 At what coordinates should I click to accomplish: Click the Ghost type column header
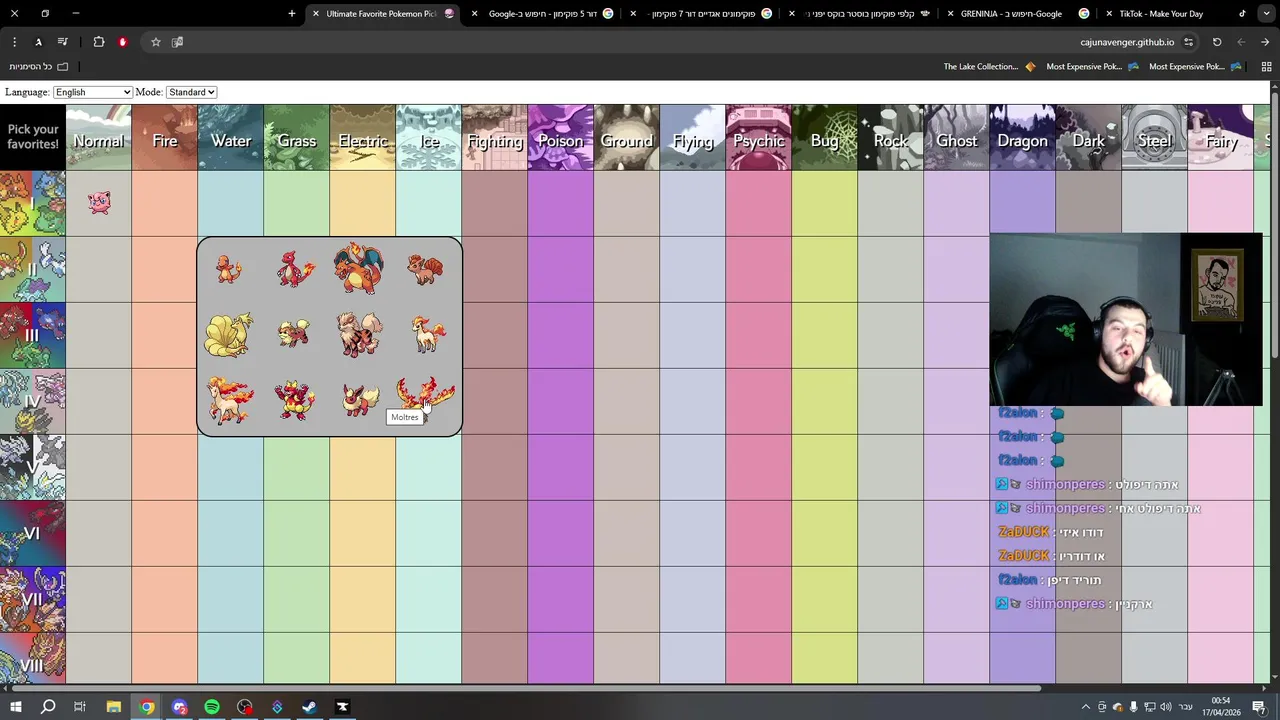click(x=957, y=138)
